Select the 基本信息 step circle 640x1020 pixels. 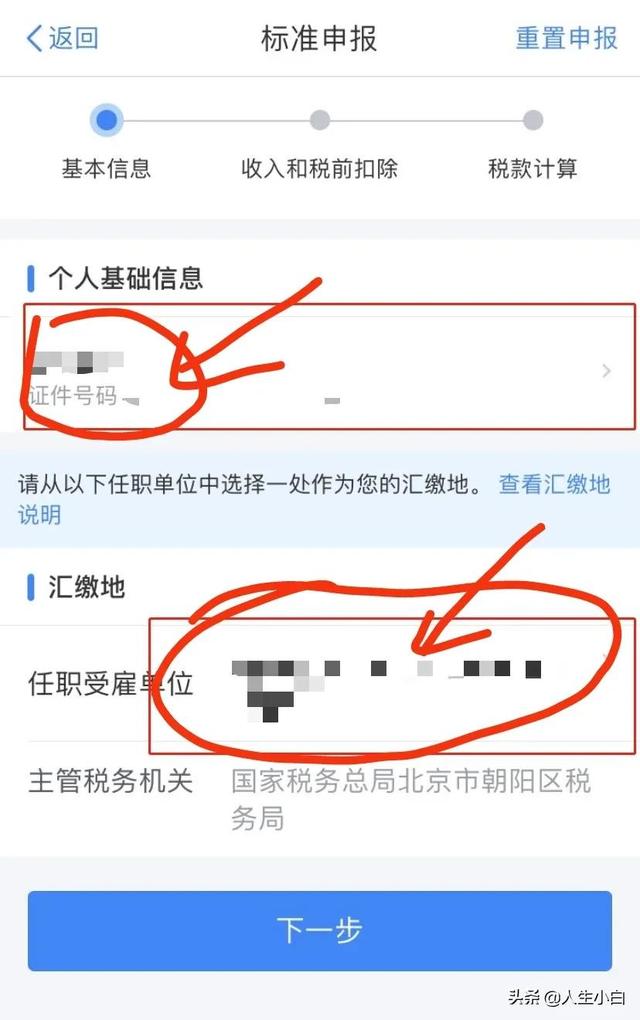[107, 120]
